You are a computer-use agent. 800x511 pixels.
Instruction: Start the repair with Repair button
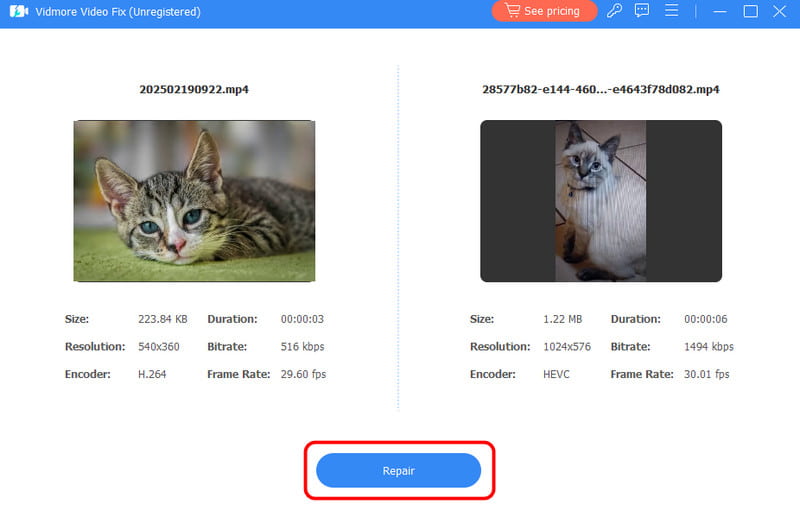point(398,470)
